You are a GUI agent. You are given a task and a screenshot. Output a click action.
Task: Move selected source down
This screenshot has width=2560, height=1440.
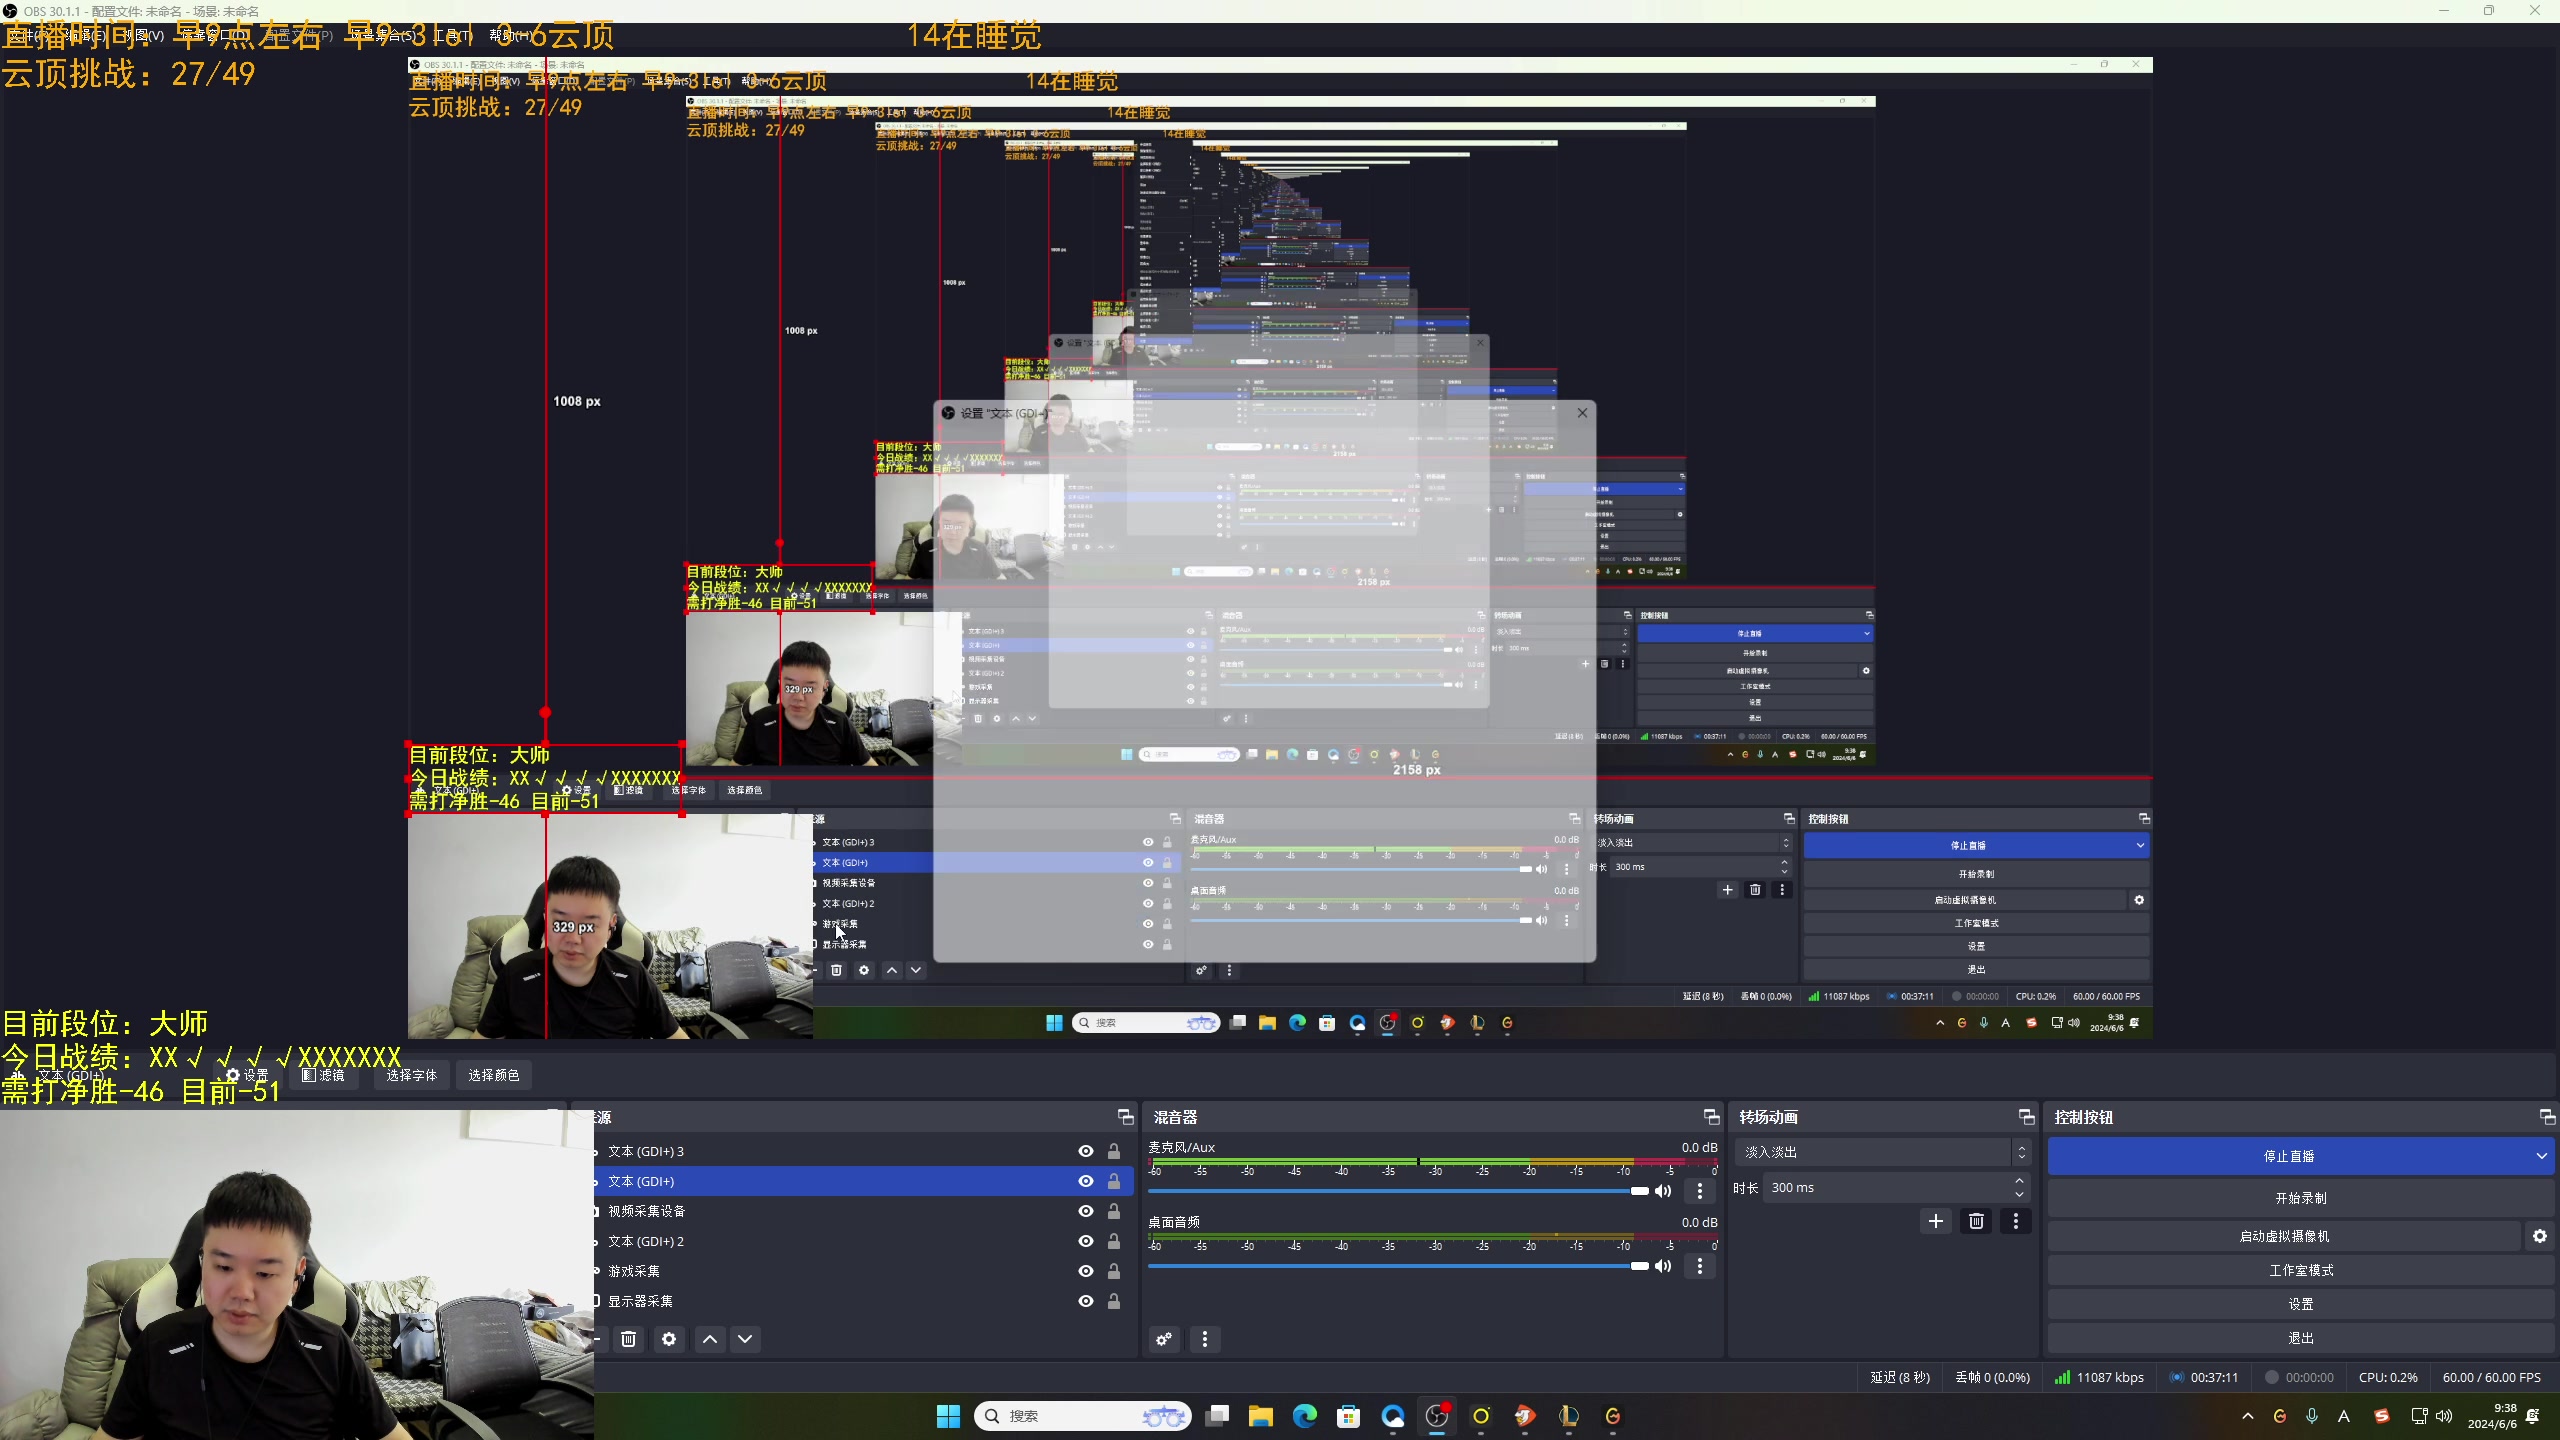click(745, 1339)
